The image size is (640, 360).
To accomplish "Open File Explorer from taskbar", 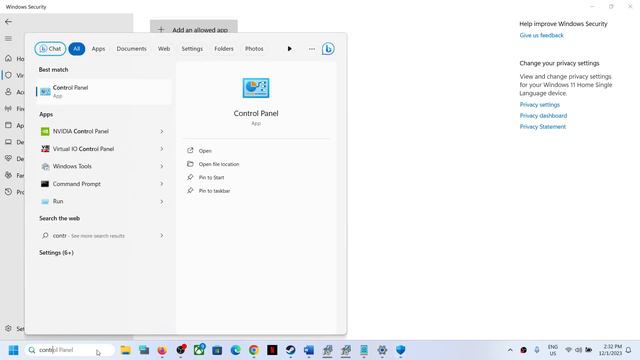I will (126, 350).
